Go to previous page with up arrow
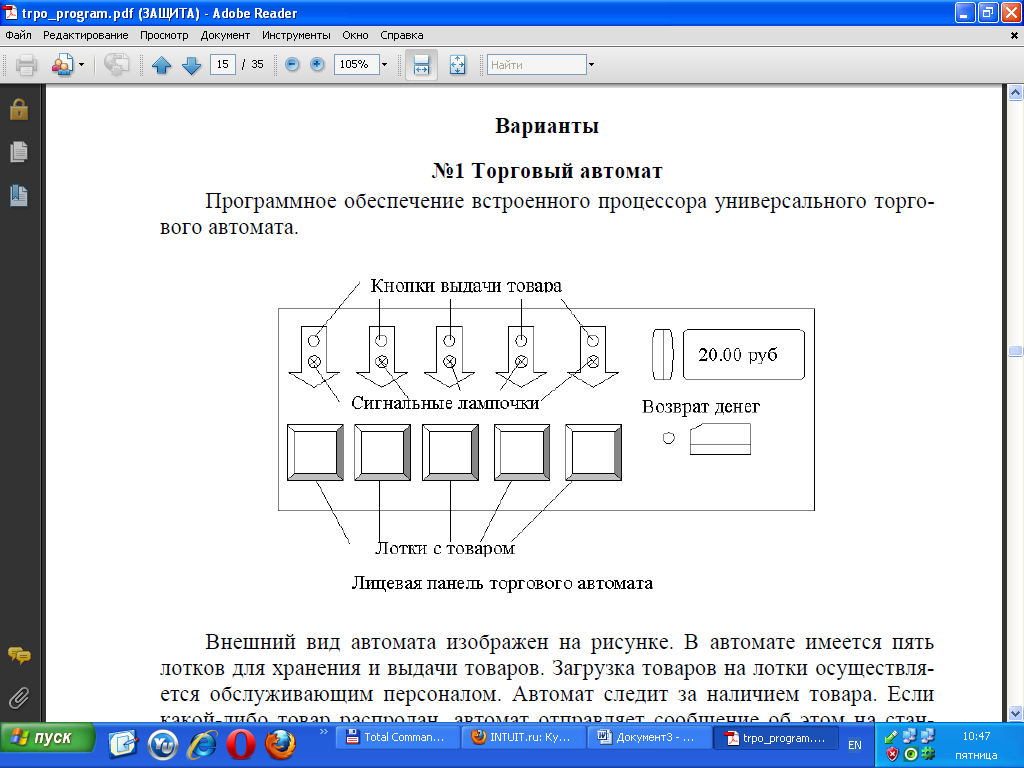Image resolution: width=1024 pixels, height=768 pixels. (161, 65)
